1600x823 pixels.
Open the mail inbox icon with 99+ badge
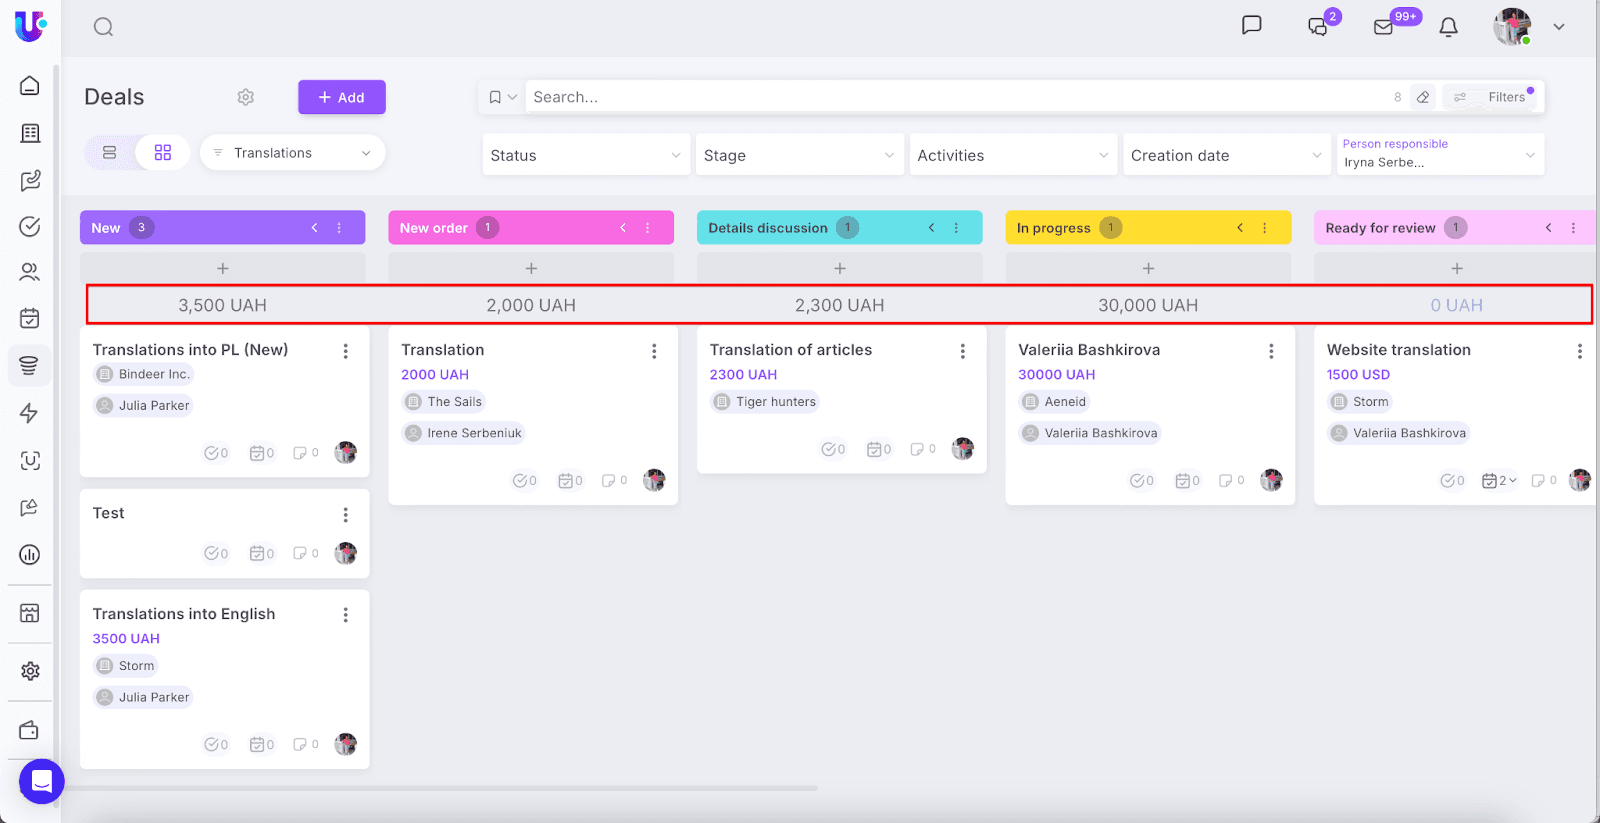click(x=1384, y=27)
